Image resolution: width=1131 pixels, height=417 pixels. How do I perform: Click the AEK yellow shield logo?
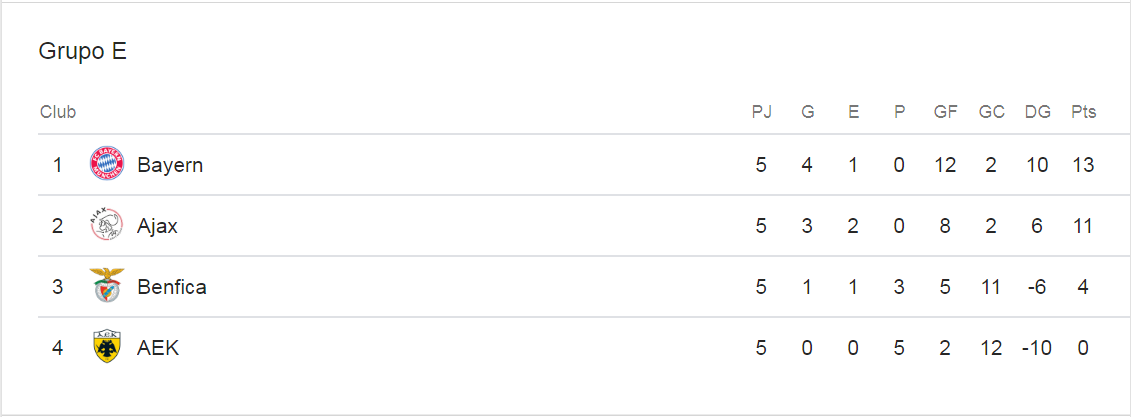click(x=107, y=347)
